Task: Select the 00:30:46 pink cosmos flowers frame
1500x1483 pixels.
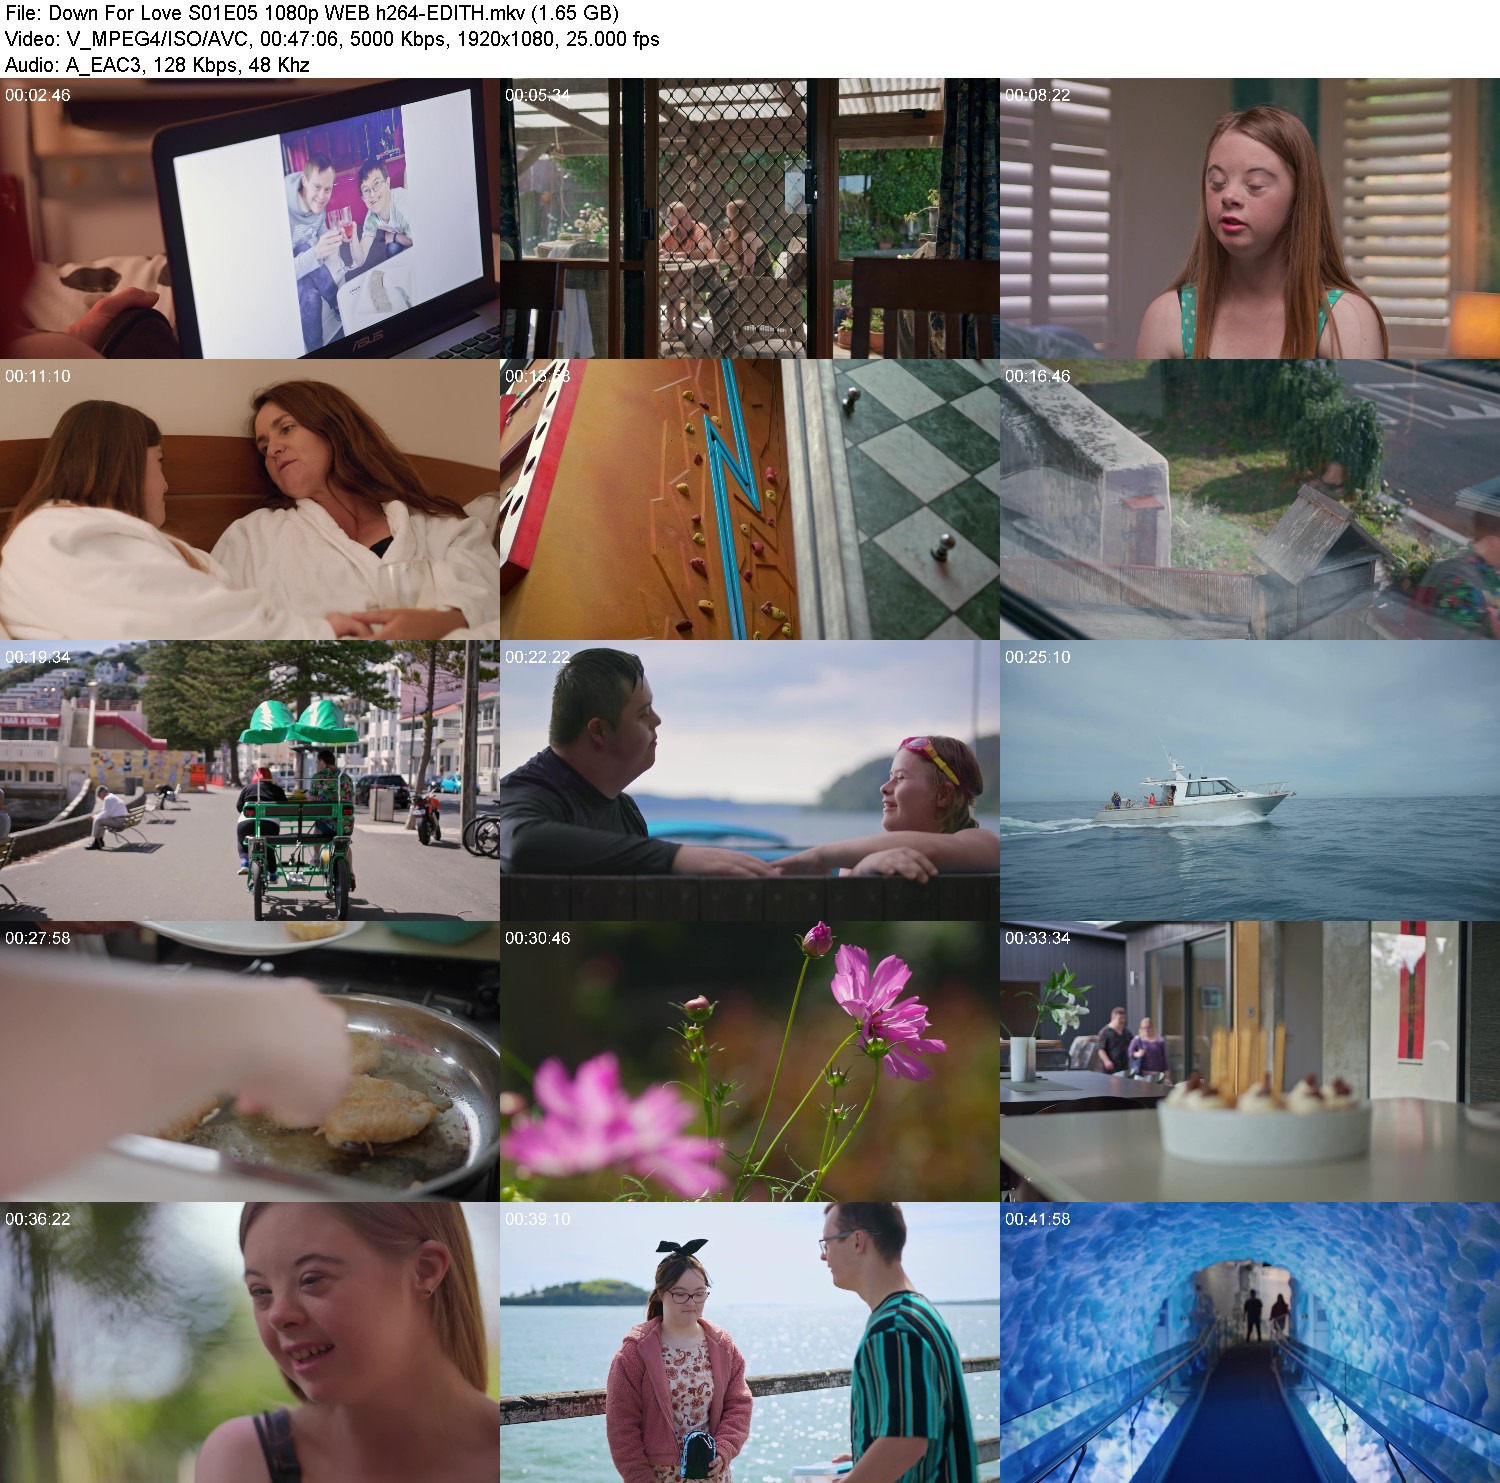Action: (x=750, y=1061)
